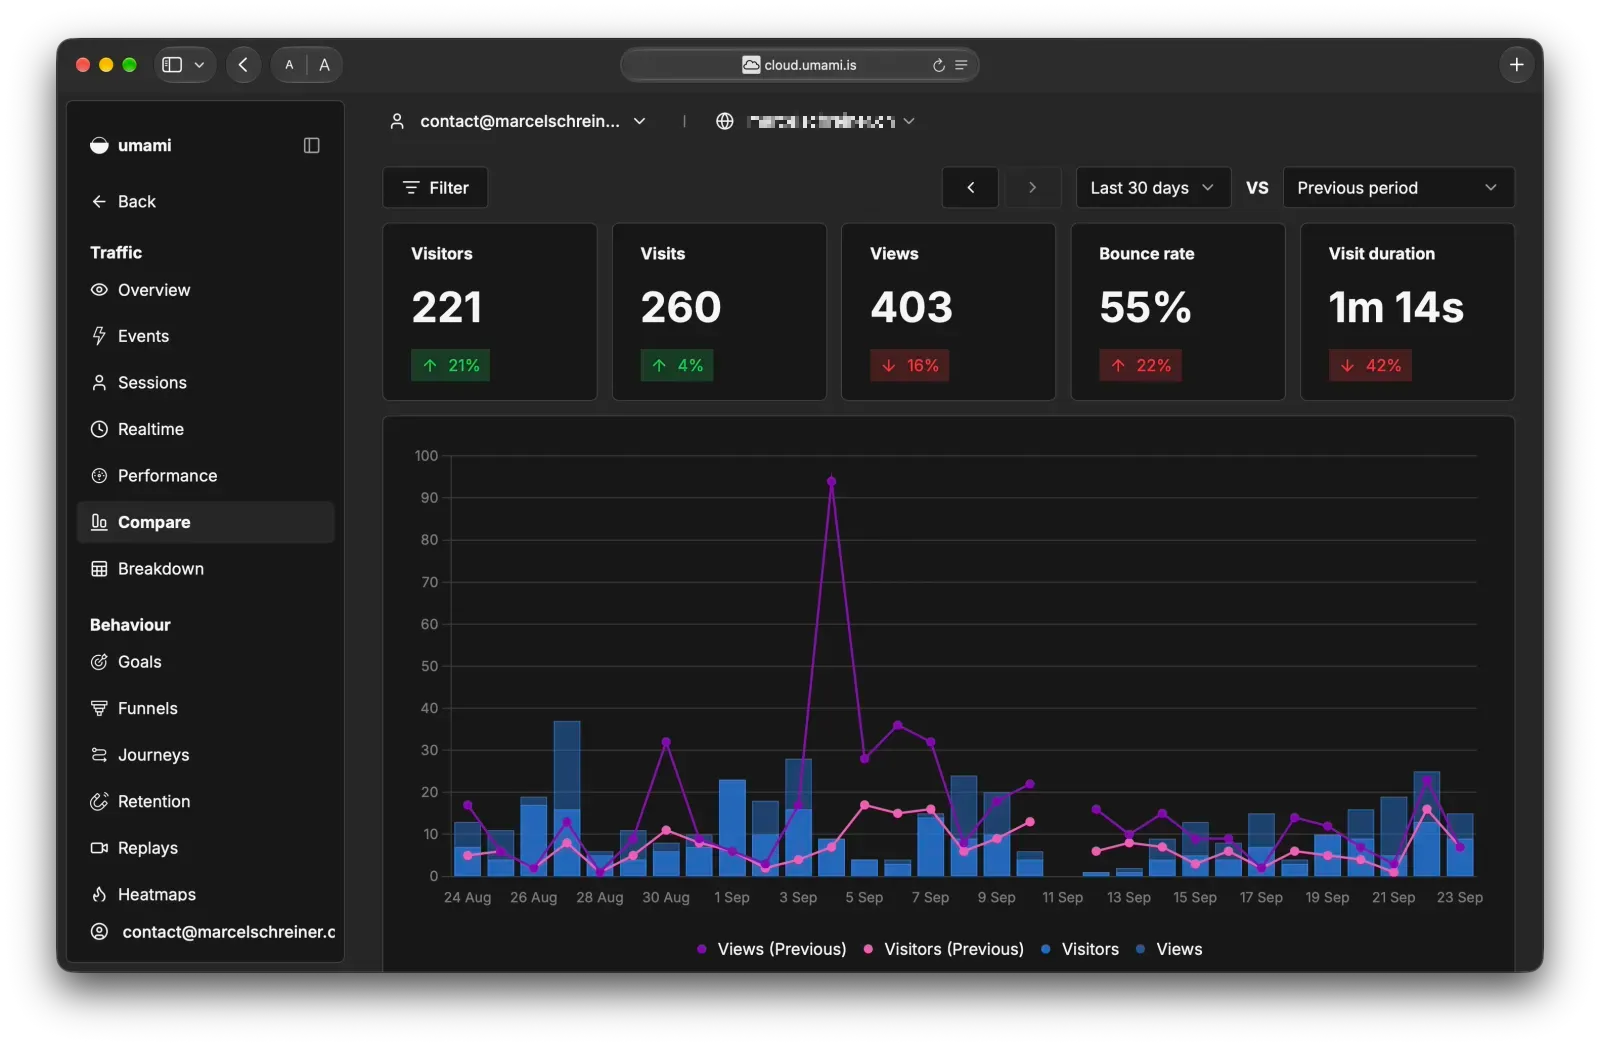Open the Last 30 days dropdown

[1153, 188]
